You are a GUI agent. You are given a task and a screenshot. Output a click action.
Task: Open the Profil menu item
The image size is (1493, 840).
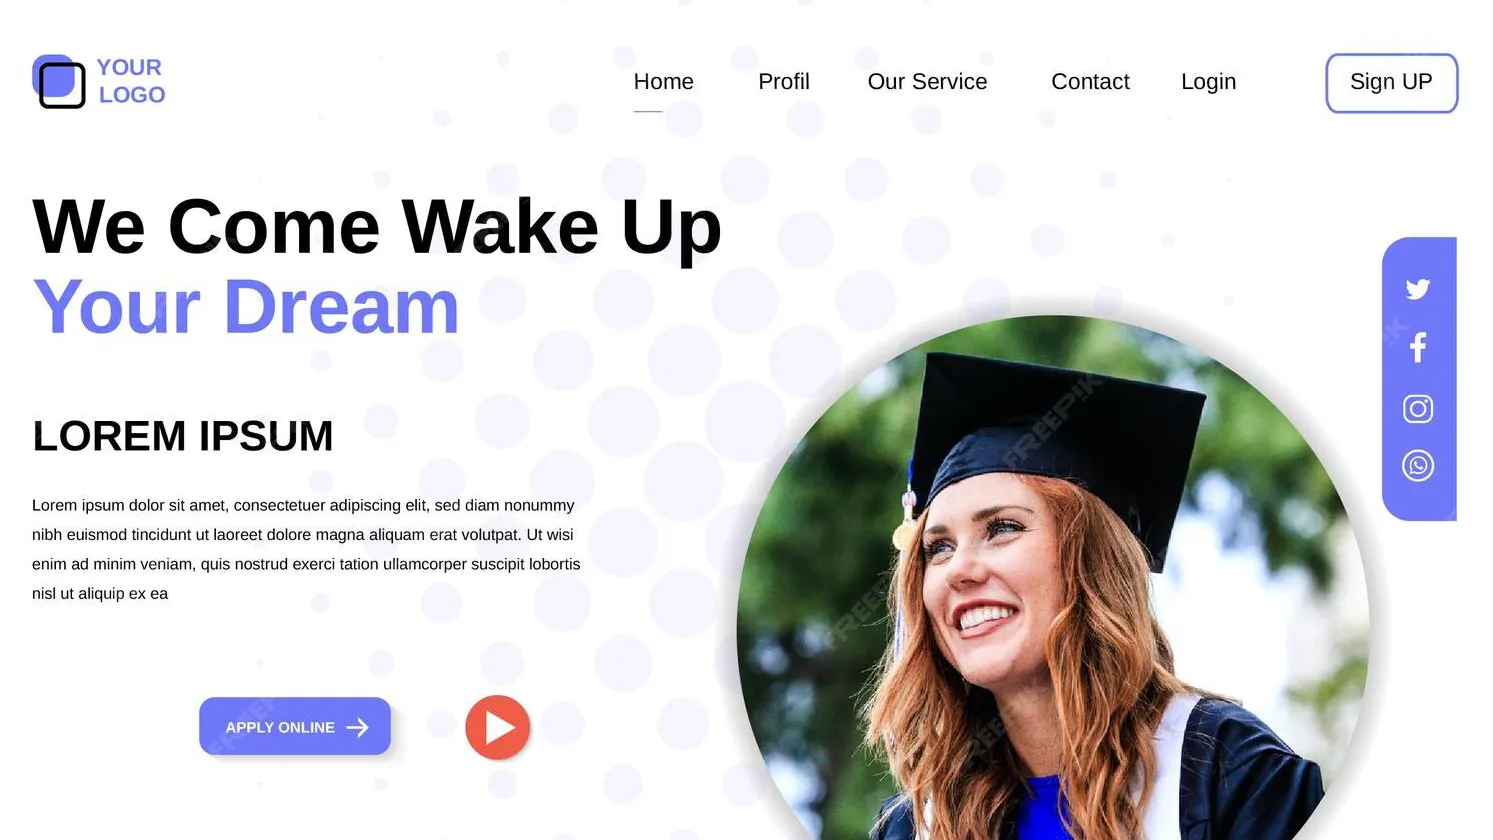783,81
